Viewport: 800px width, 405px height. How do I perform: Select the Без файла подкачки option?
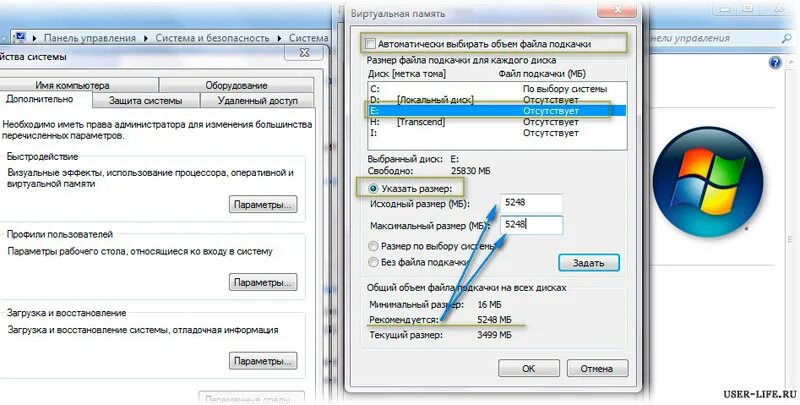coord(373,262)
